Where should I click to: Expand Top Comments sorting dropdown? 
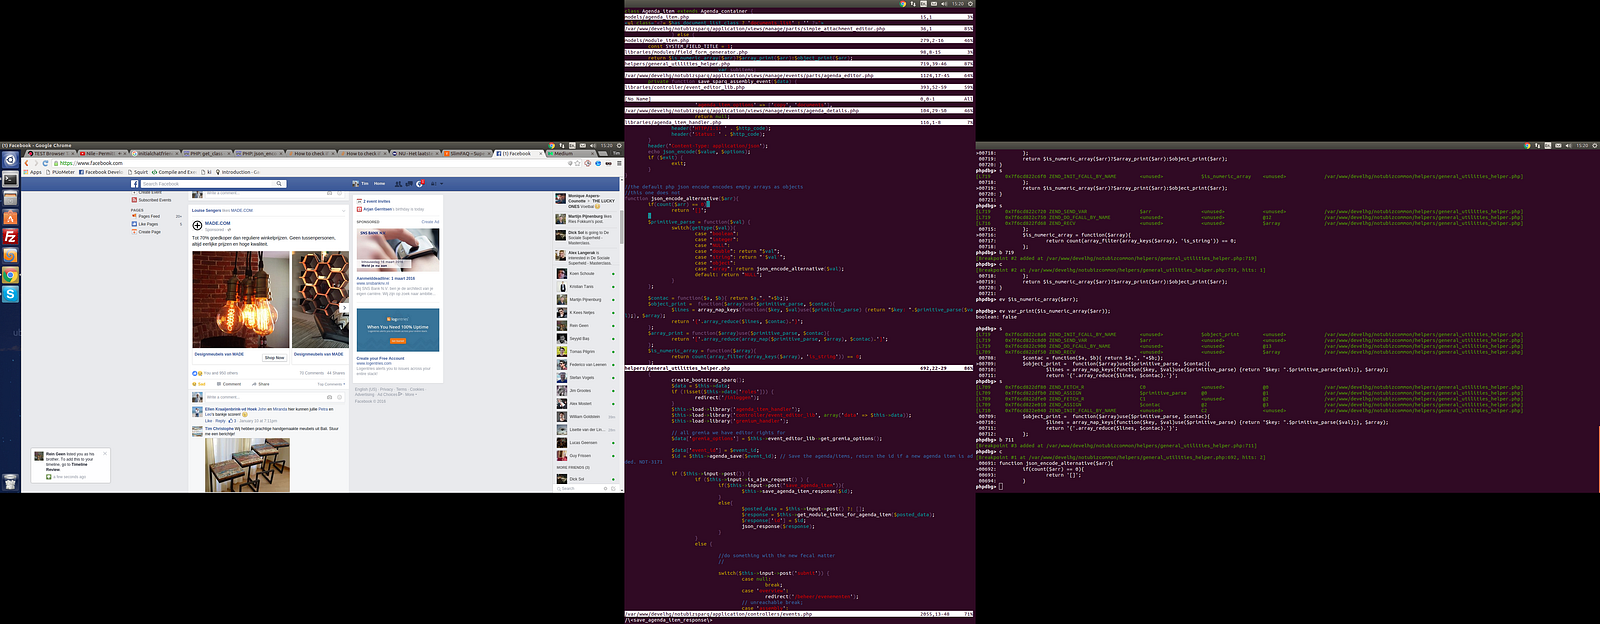331,384
